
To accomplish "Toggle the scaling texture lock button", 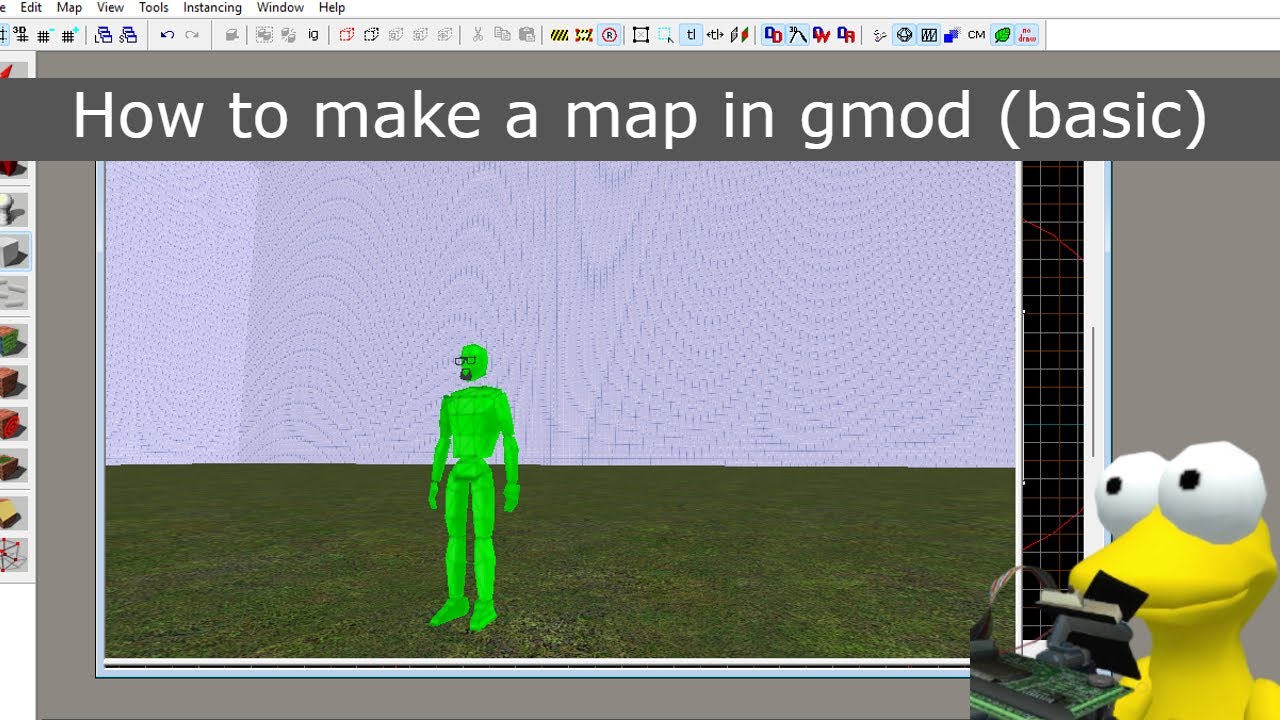I will point(715,35).
